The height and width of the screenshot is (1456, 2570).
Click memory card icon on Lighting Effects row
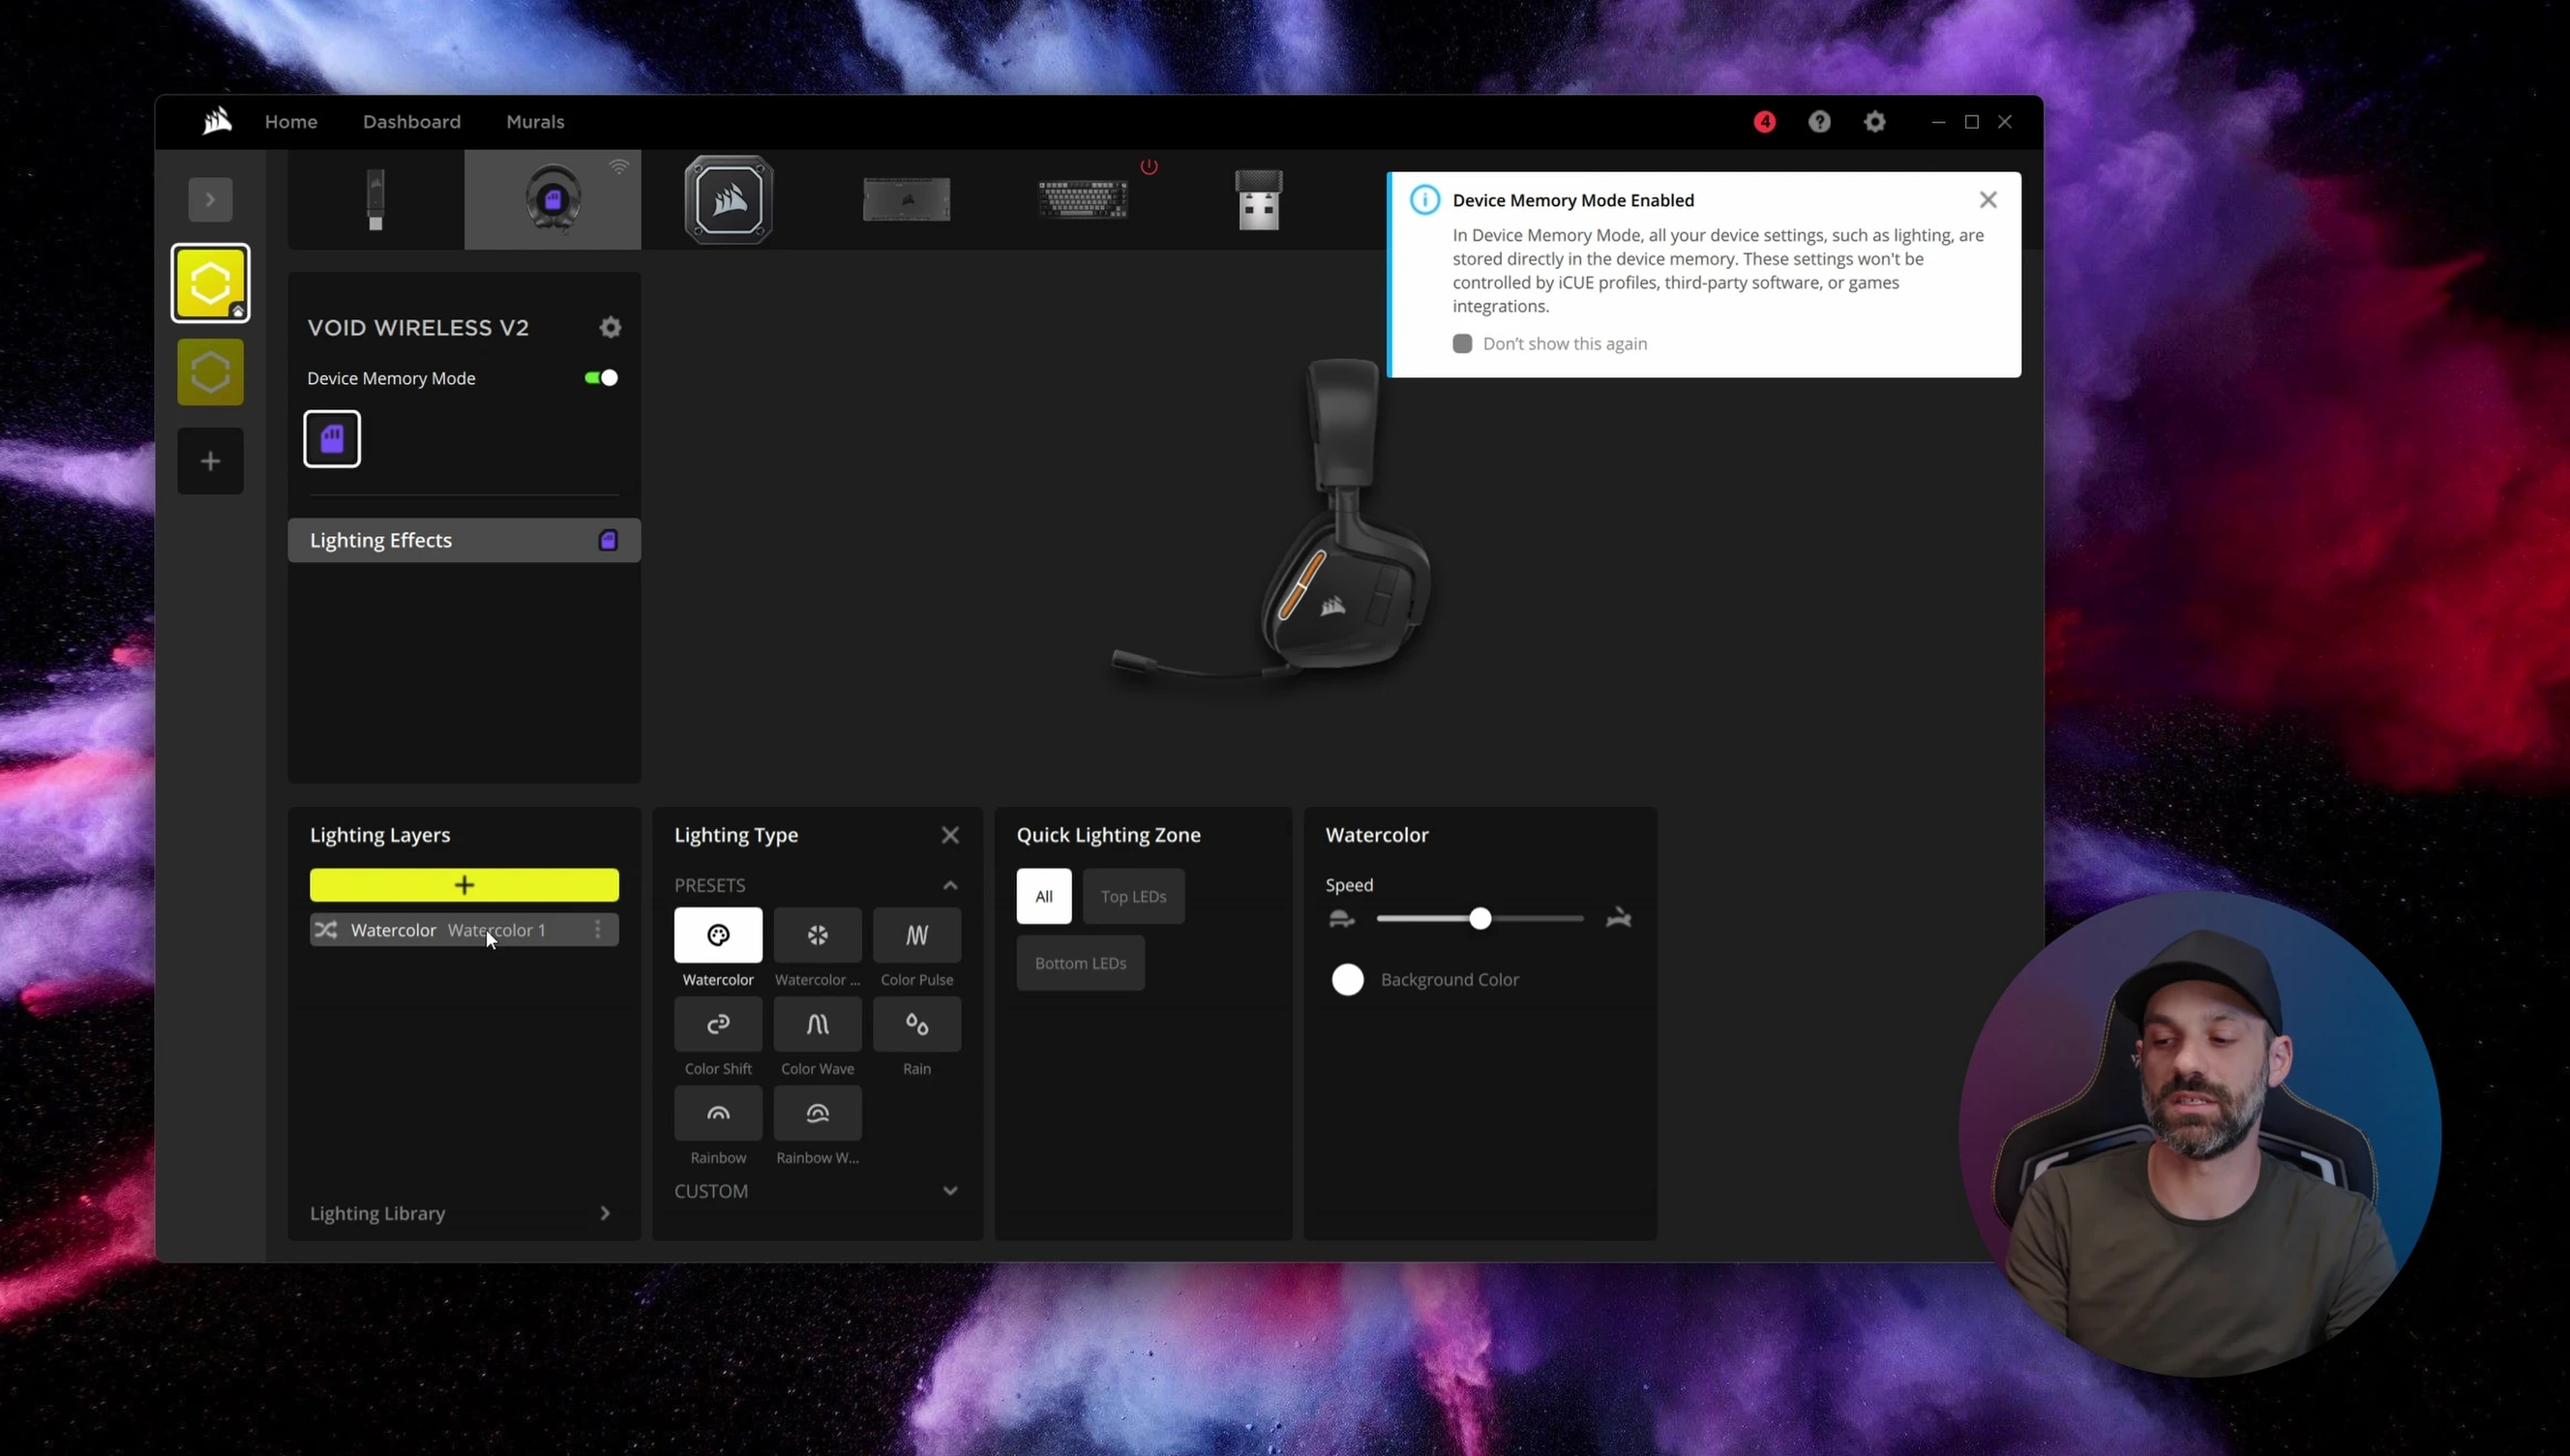click(x=608, y=540)
